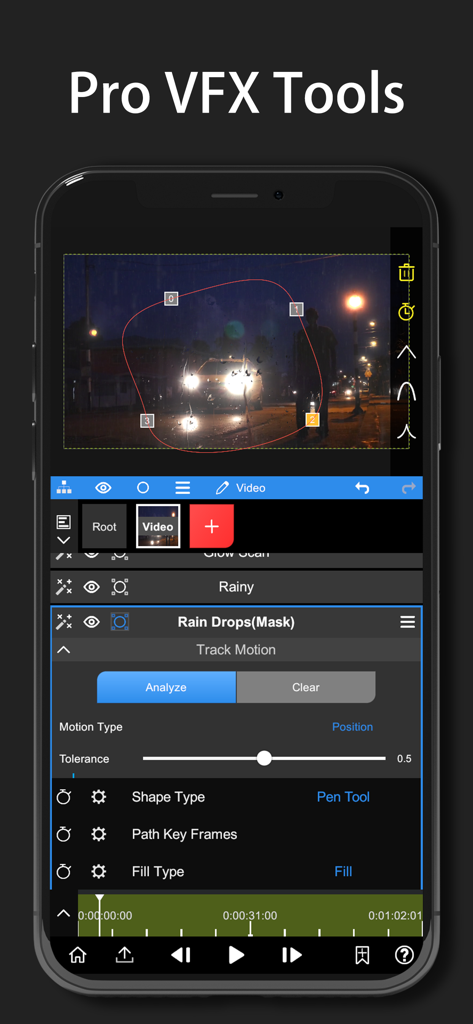Select mask control point 1
Image resolution: width=473 pixels, height=1024 pixels.
[x=297, y=309]
